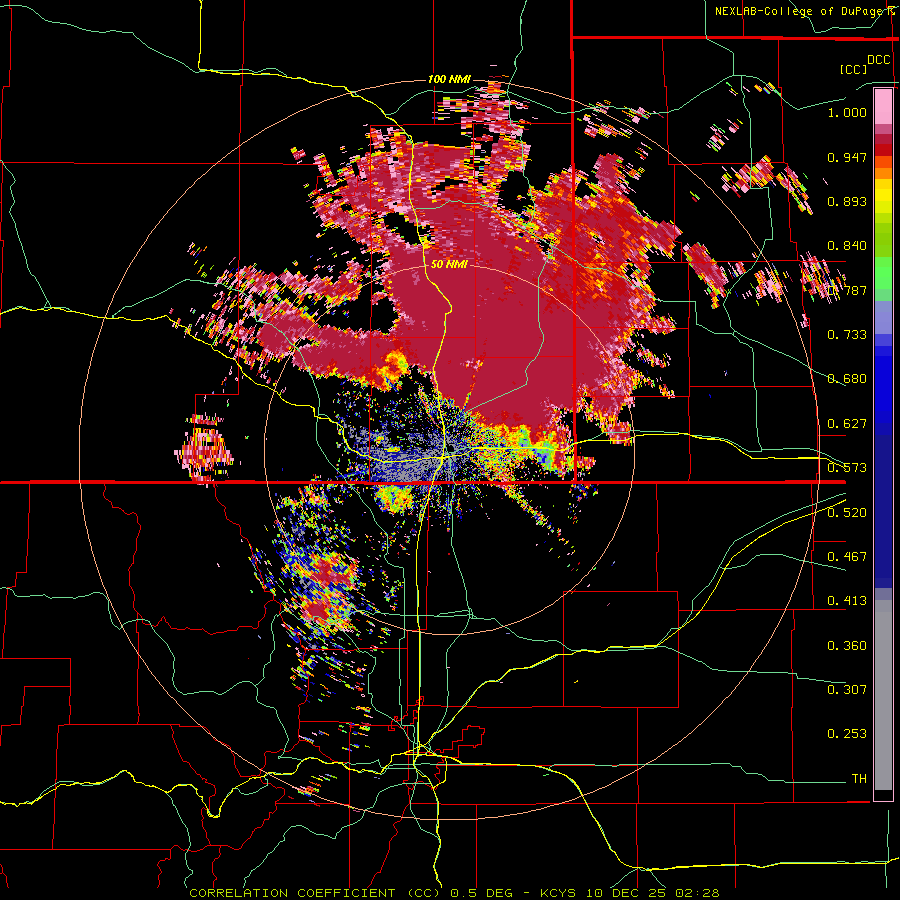Click the 0.627 value on color scale
Viewport: 900px width, 900px height.
pyautogui.click(x=847, y=424)
